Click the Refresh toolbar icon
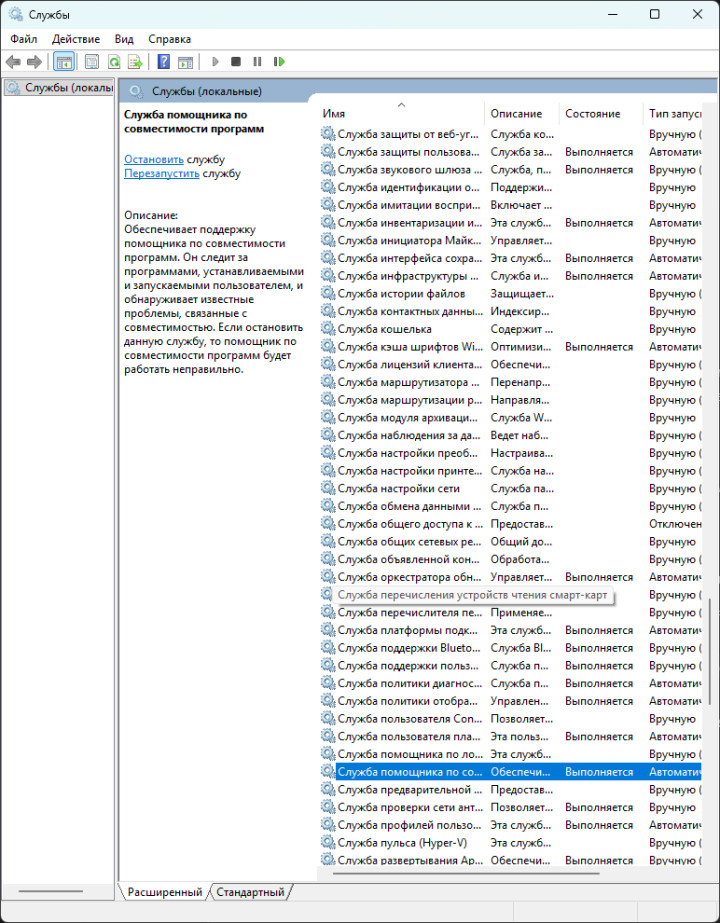The image size is (720, 923). coord(114,62)
